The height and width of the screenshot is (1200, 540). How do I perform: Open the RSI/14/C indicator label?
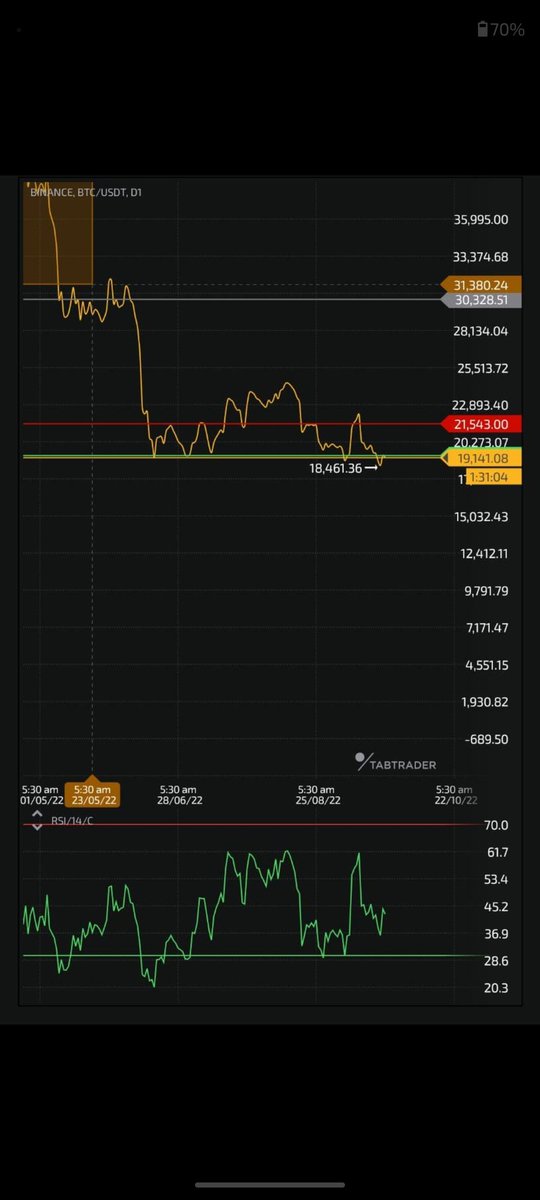click(x=71, y=820)
